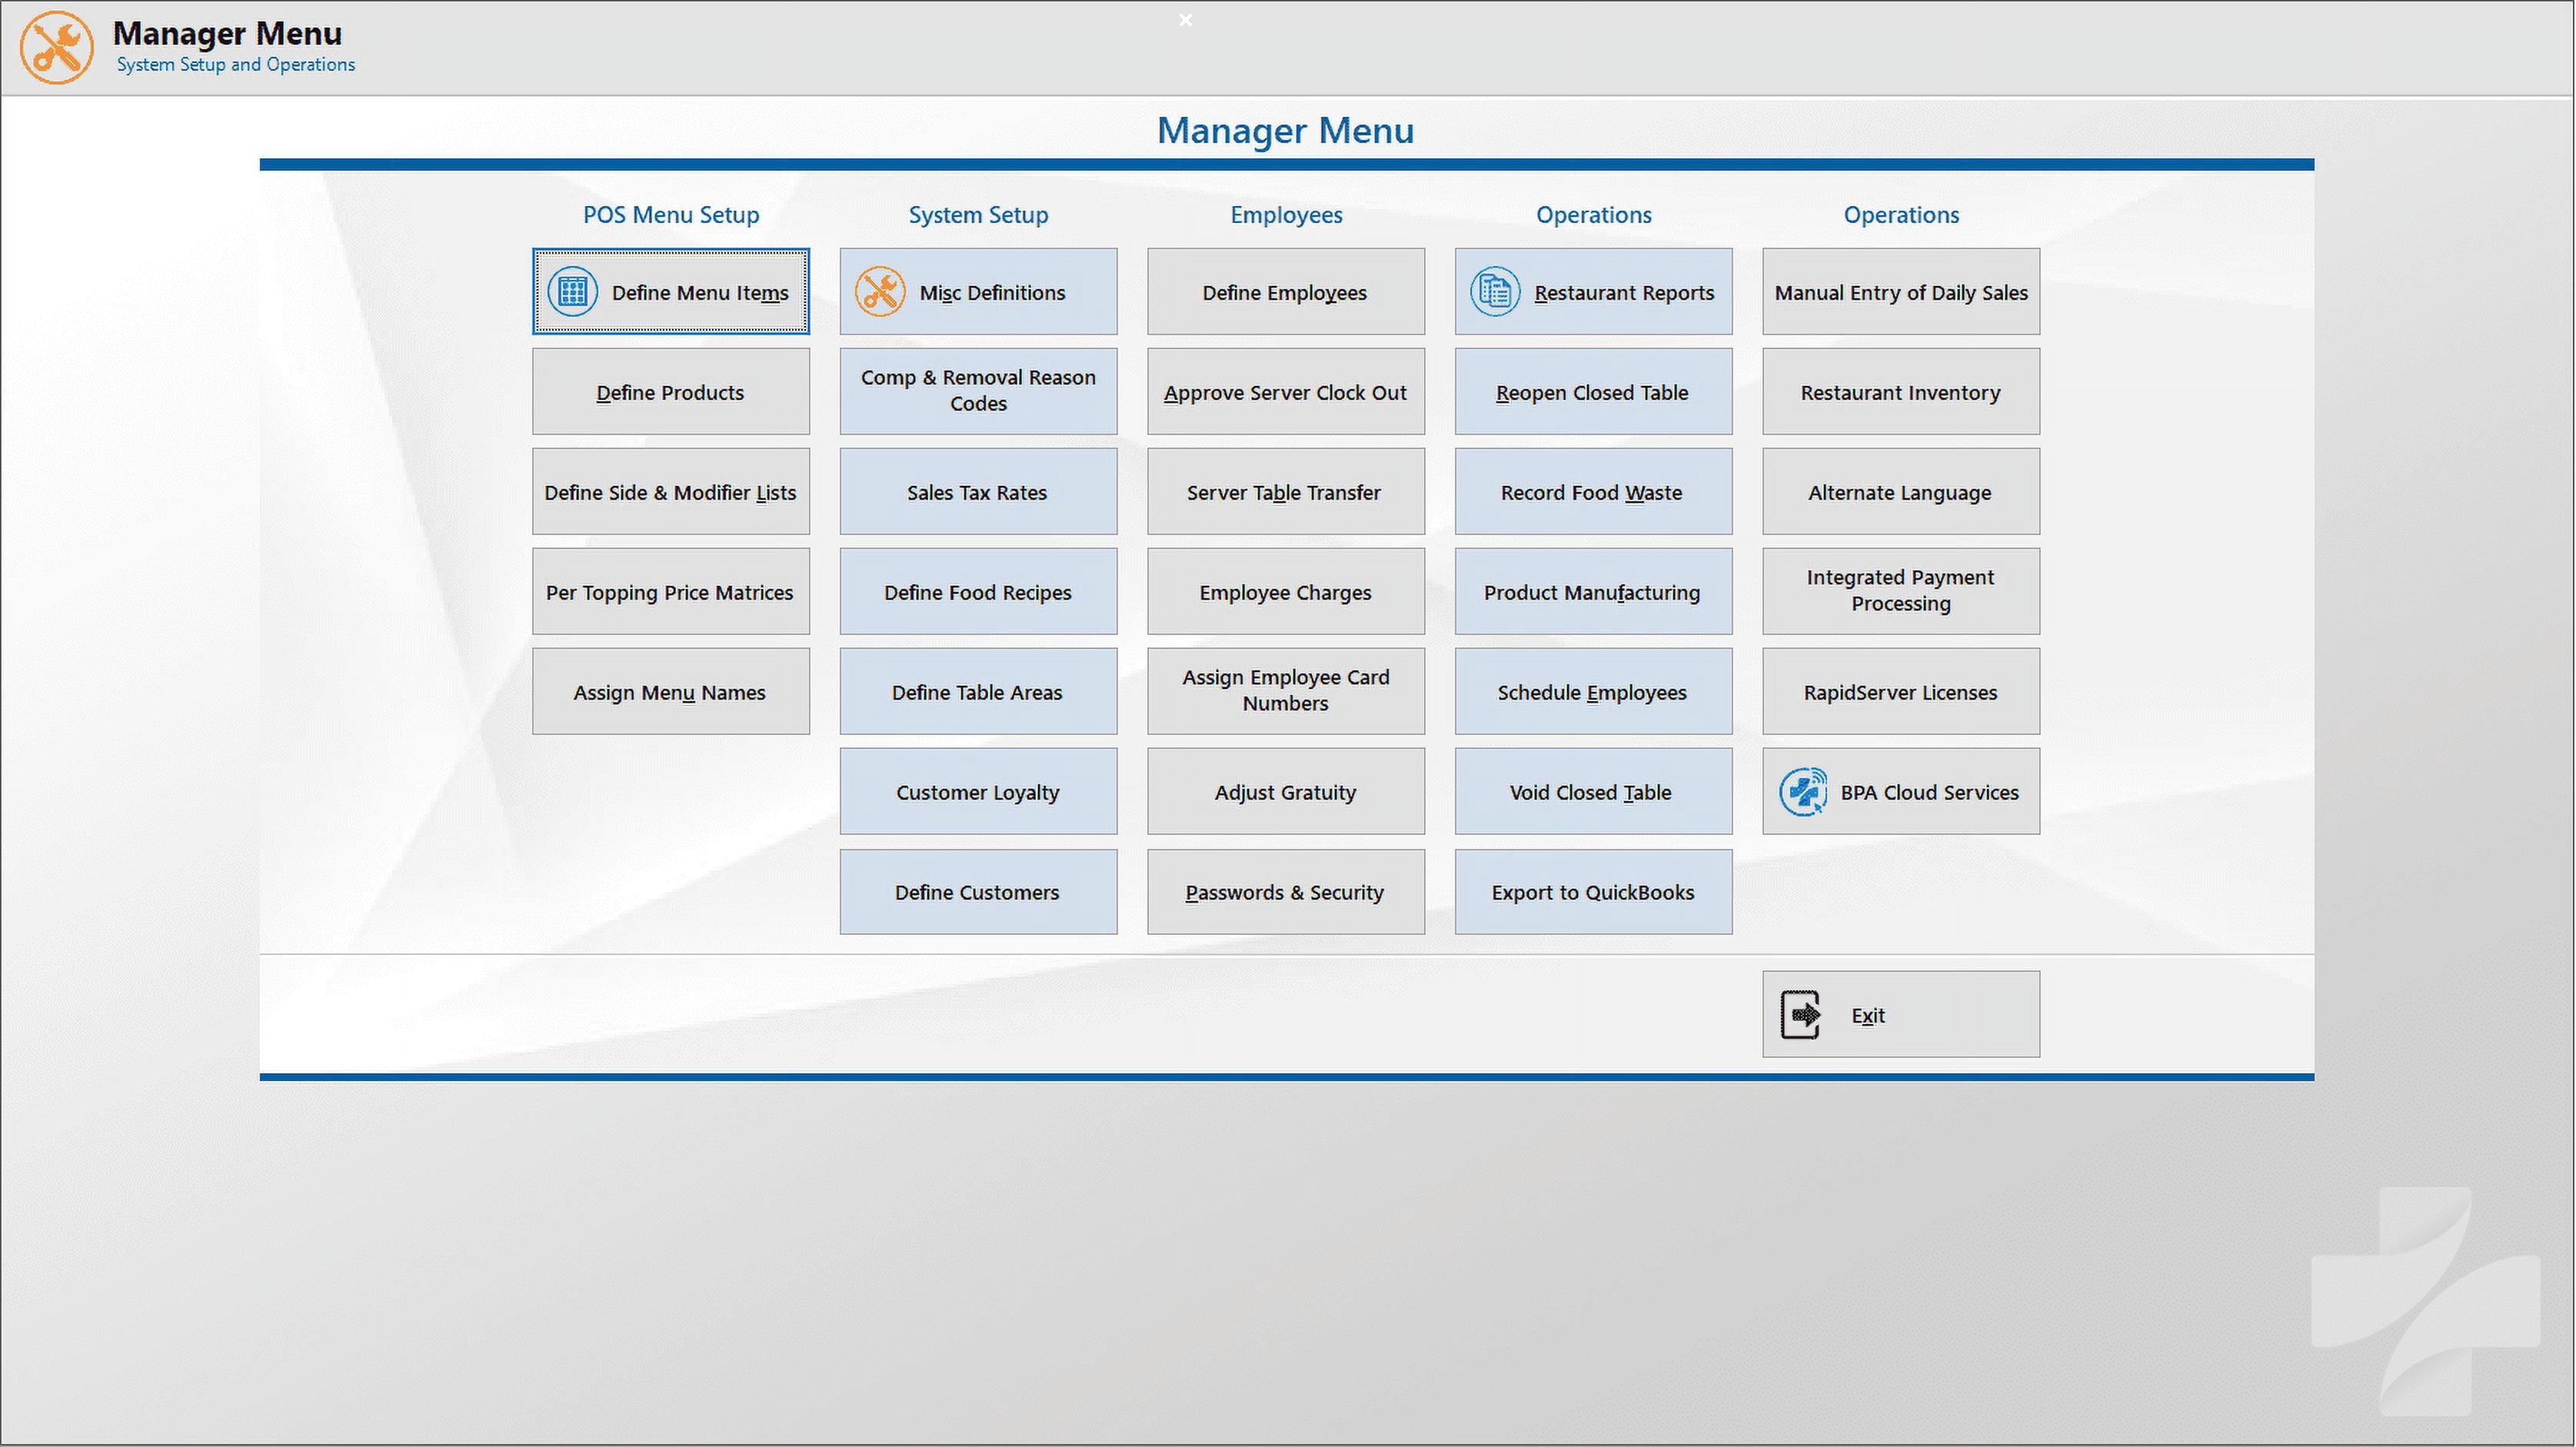Open Sales Tax Rates setup

coord(977,492)
